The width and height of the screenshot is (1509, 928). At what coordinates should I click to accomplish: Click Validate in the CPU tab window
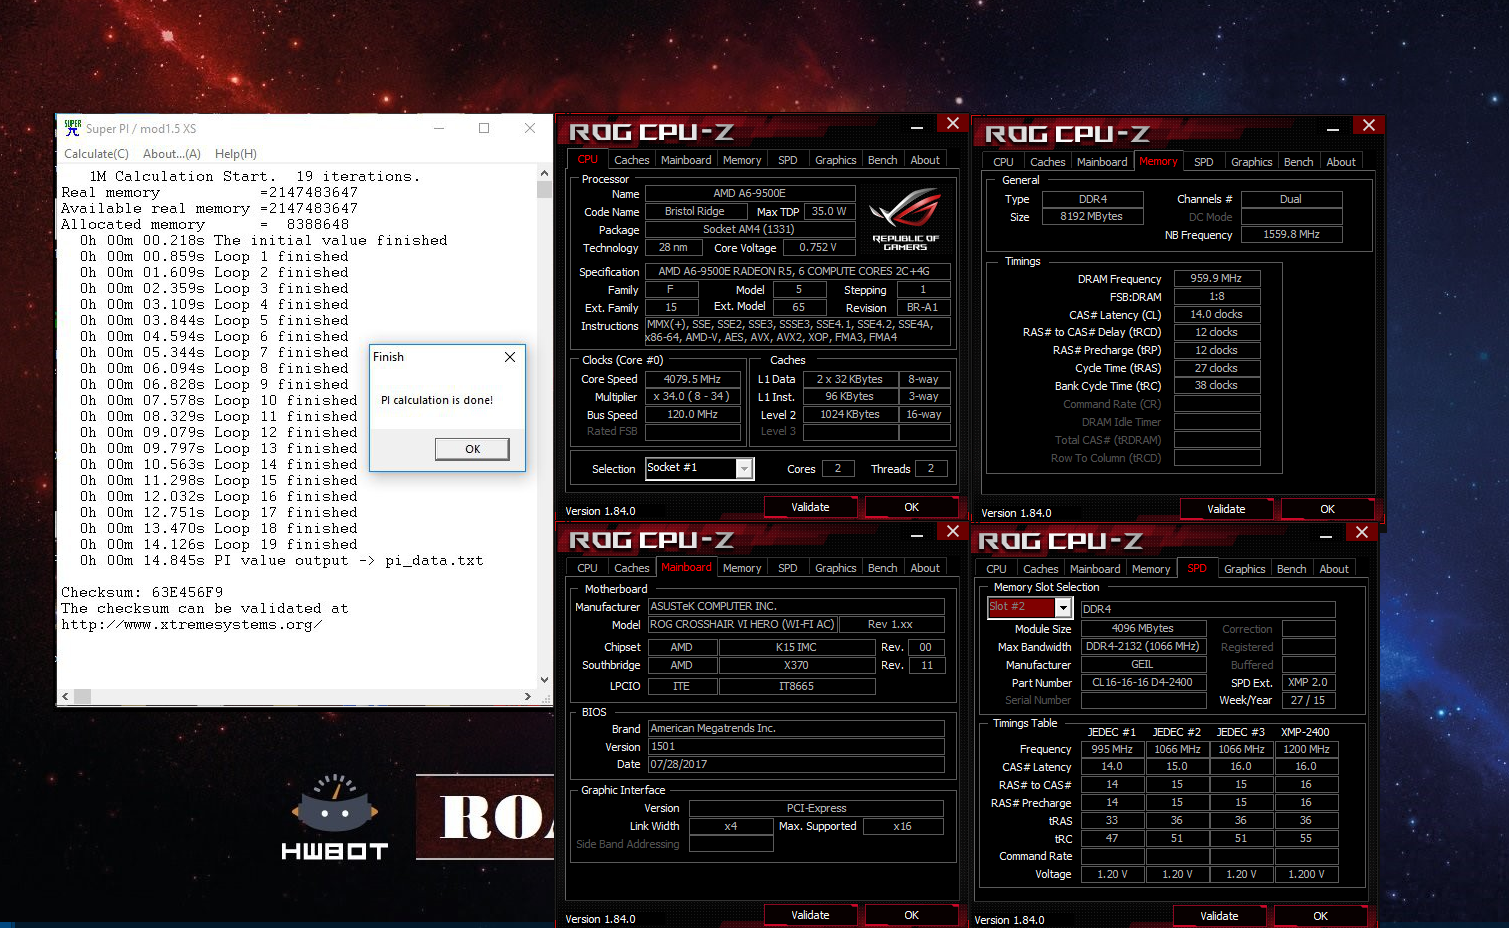click(810, 507)
